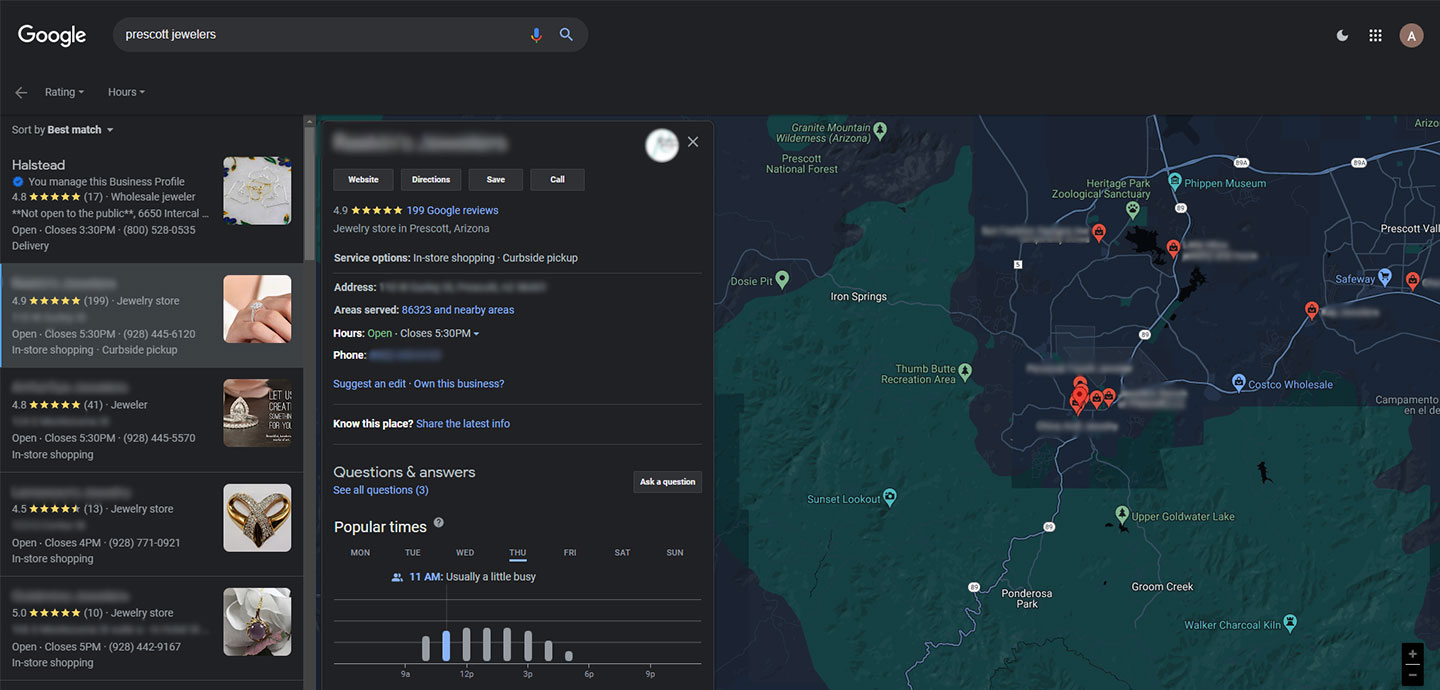Select the THU popular times tab
The image size is (1440, 690).
coord(518,552)
